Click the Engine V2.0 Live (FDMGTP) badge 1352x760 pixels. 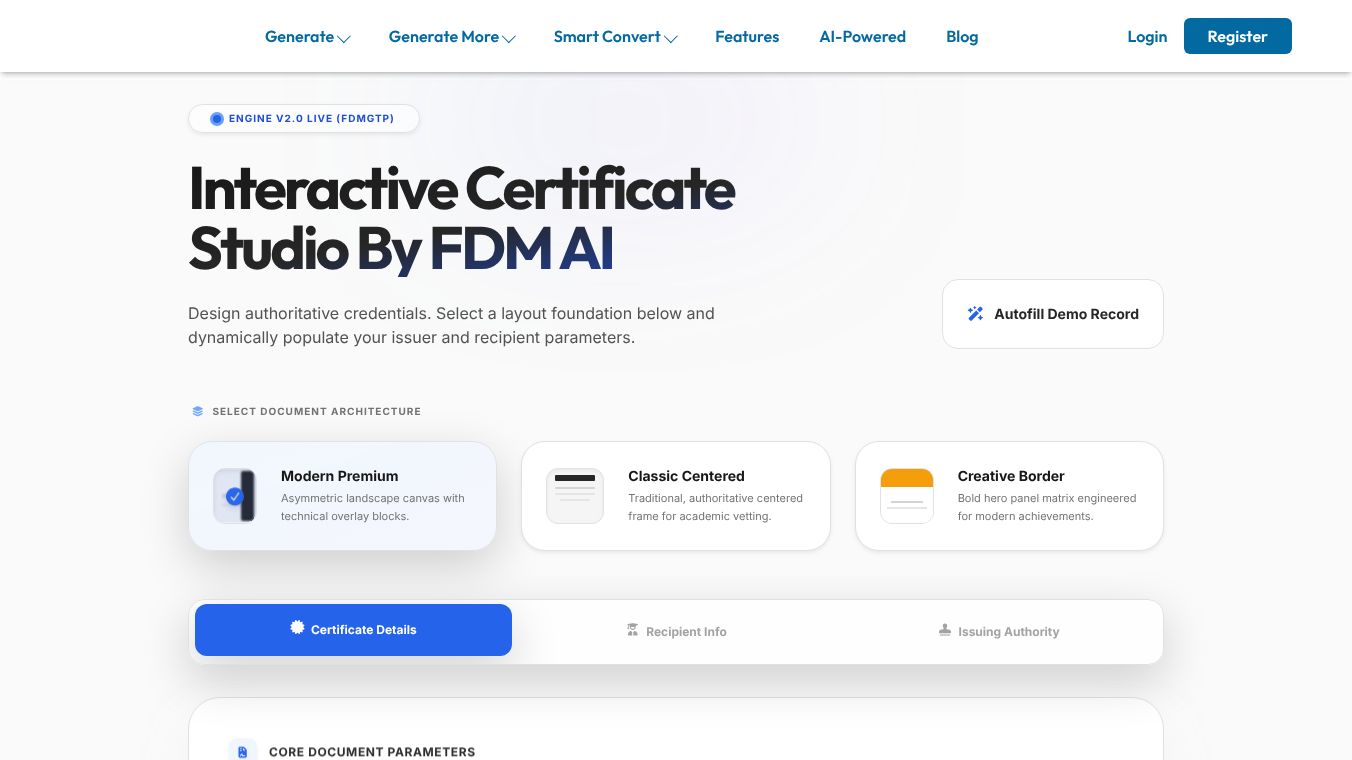tap(304, 119)
